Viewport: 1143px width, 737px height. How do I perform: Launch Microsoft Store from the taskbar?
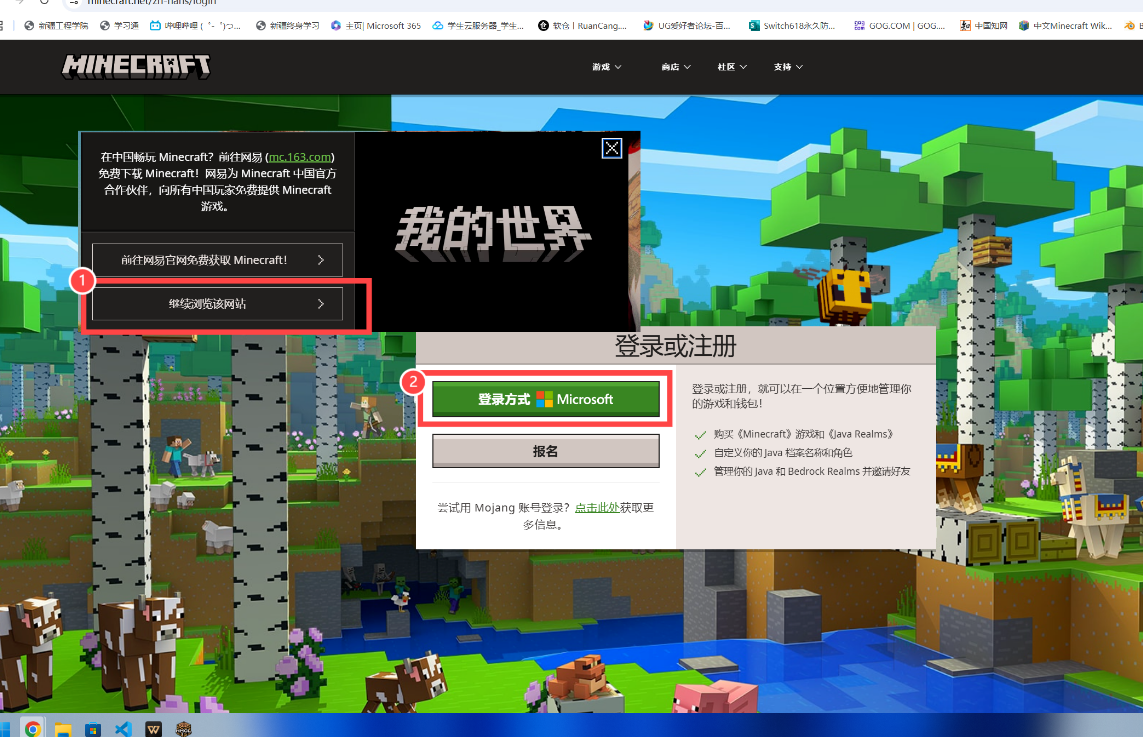coord(93,728)
